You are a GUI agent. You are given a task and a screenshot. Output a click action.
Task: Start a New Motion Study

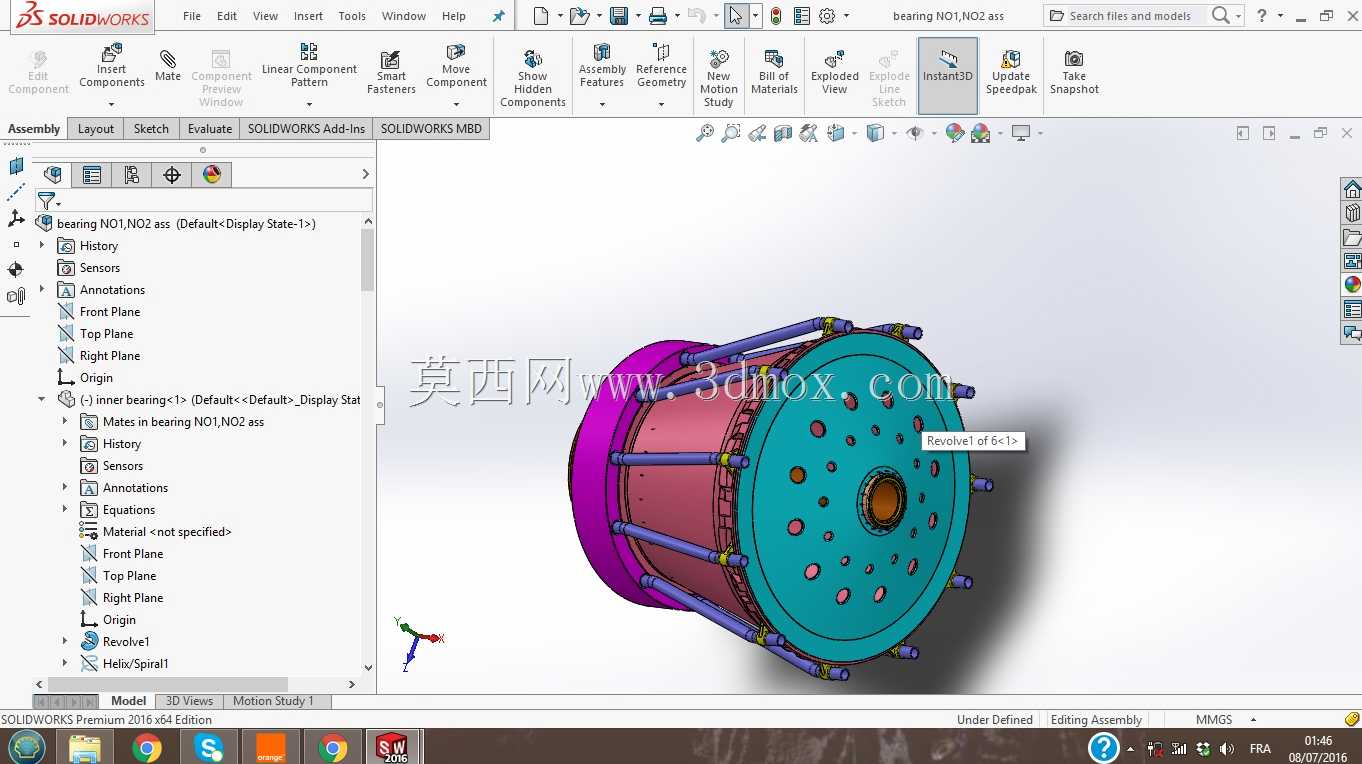coord(718,78)
